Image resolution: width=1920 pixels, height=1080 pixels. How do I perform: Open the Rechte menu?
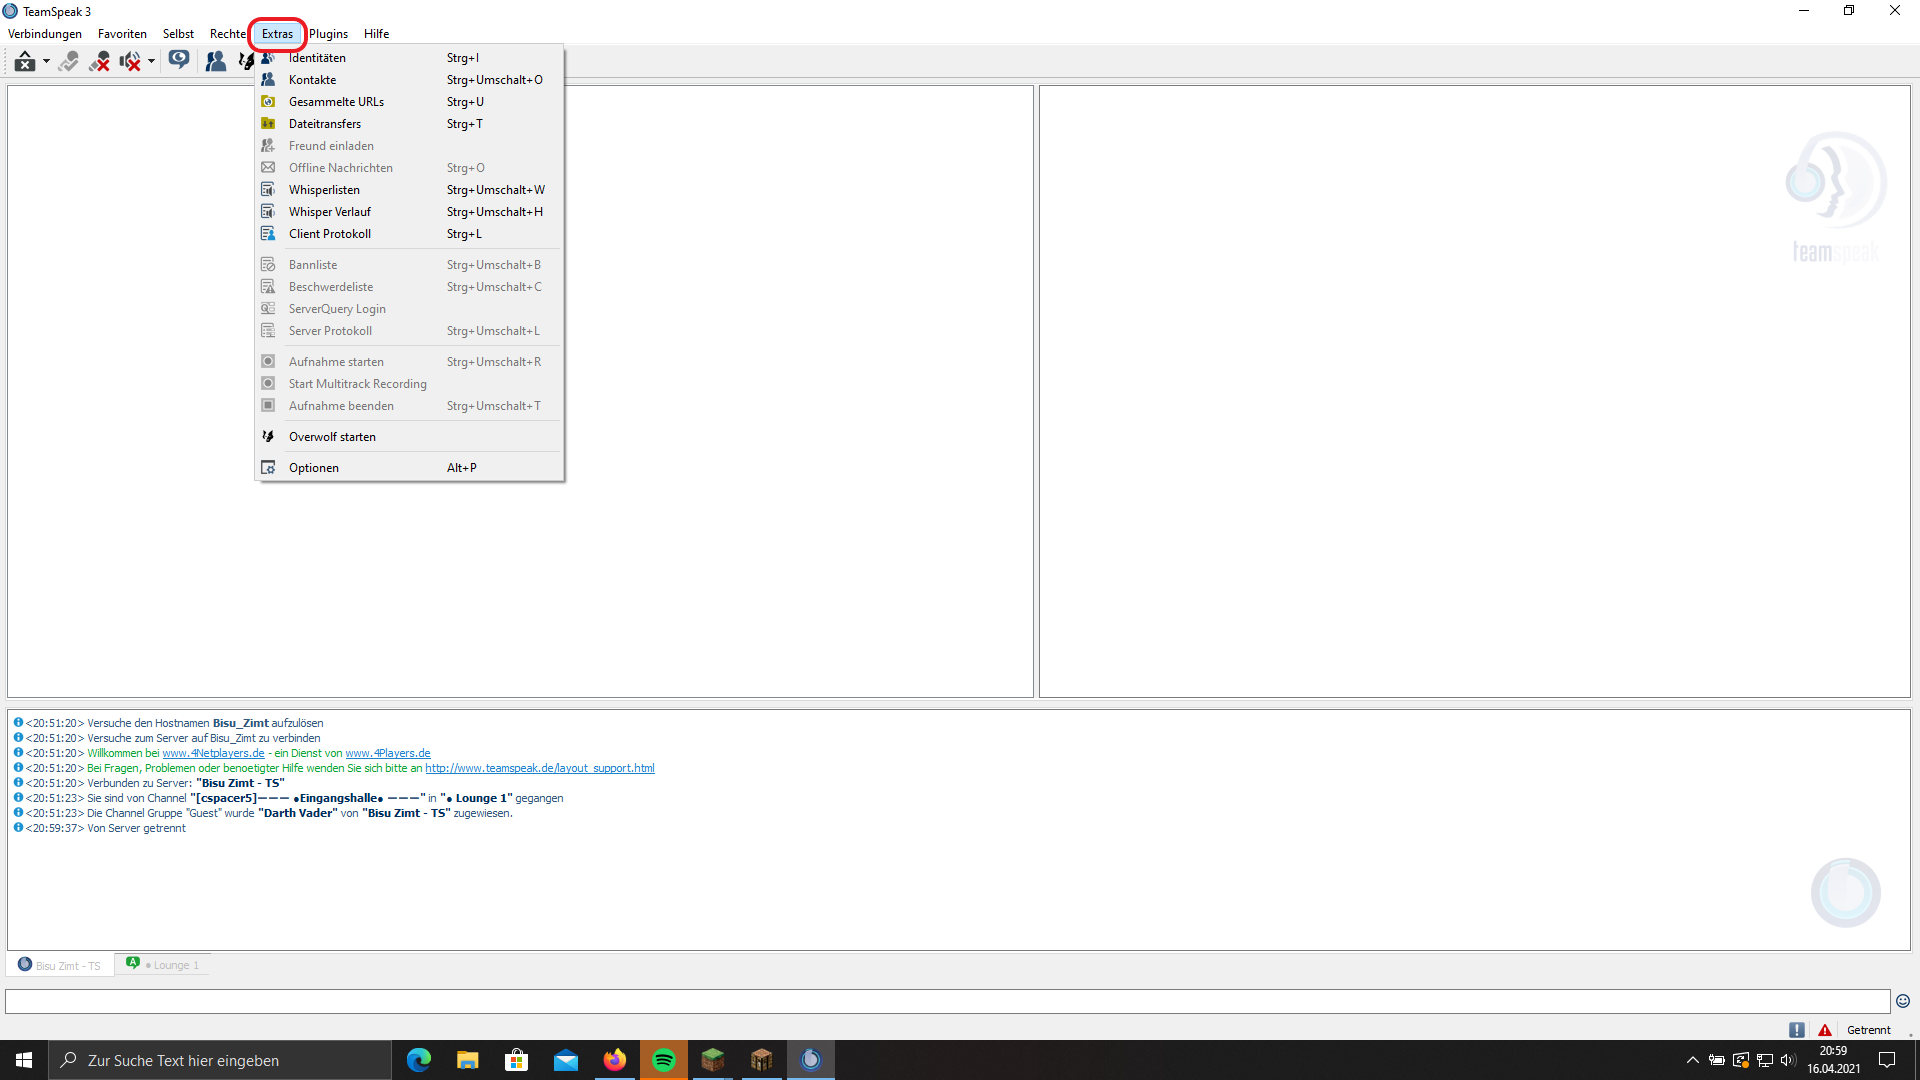tap(227, 34)
